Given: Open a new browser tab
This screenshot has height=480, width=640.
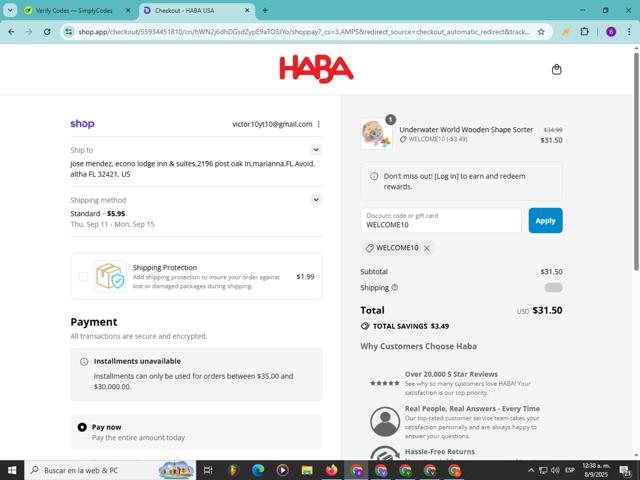Looking at the screenshot, I should point(265,11).
